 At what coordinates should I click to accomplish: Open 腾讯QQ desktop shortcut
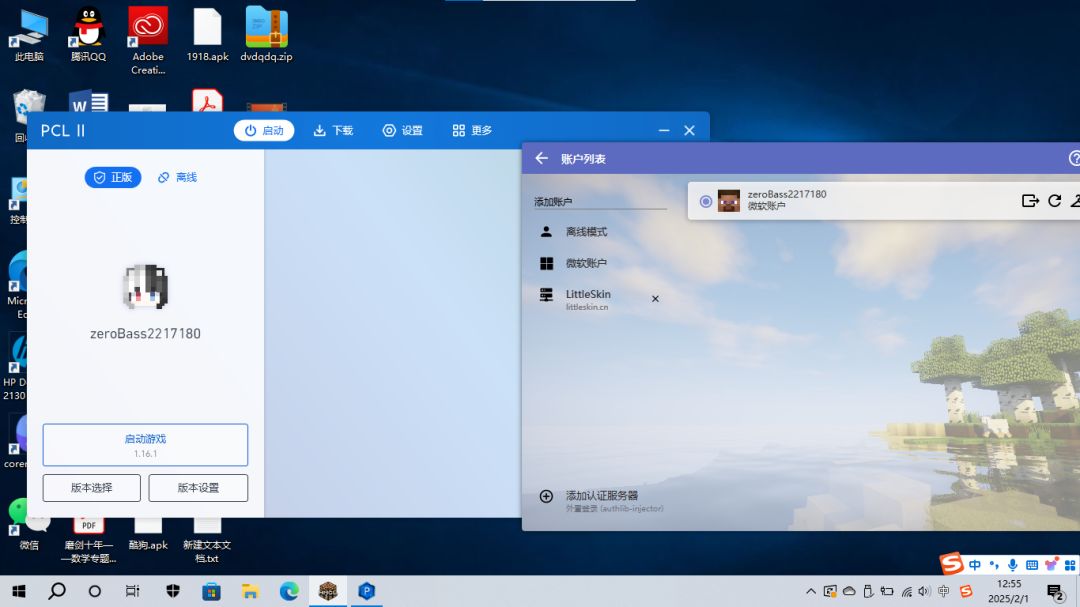coord(88,36)
